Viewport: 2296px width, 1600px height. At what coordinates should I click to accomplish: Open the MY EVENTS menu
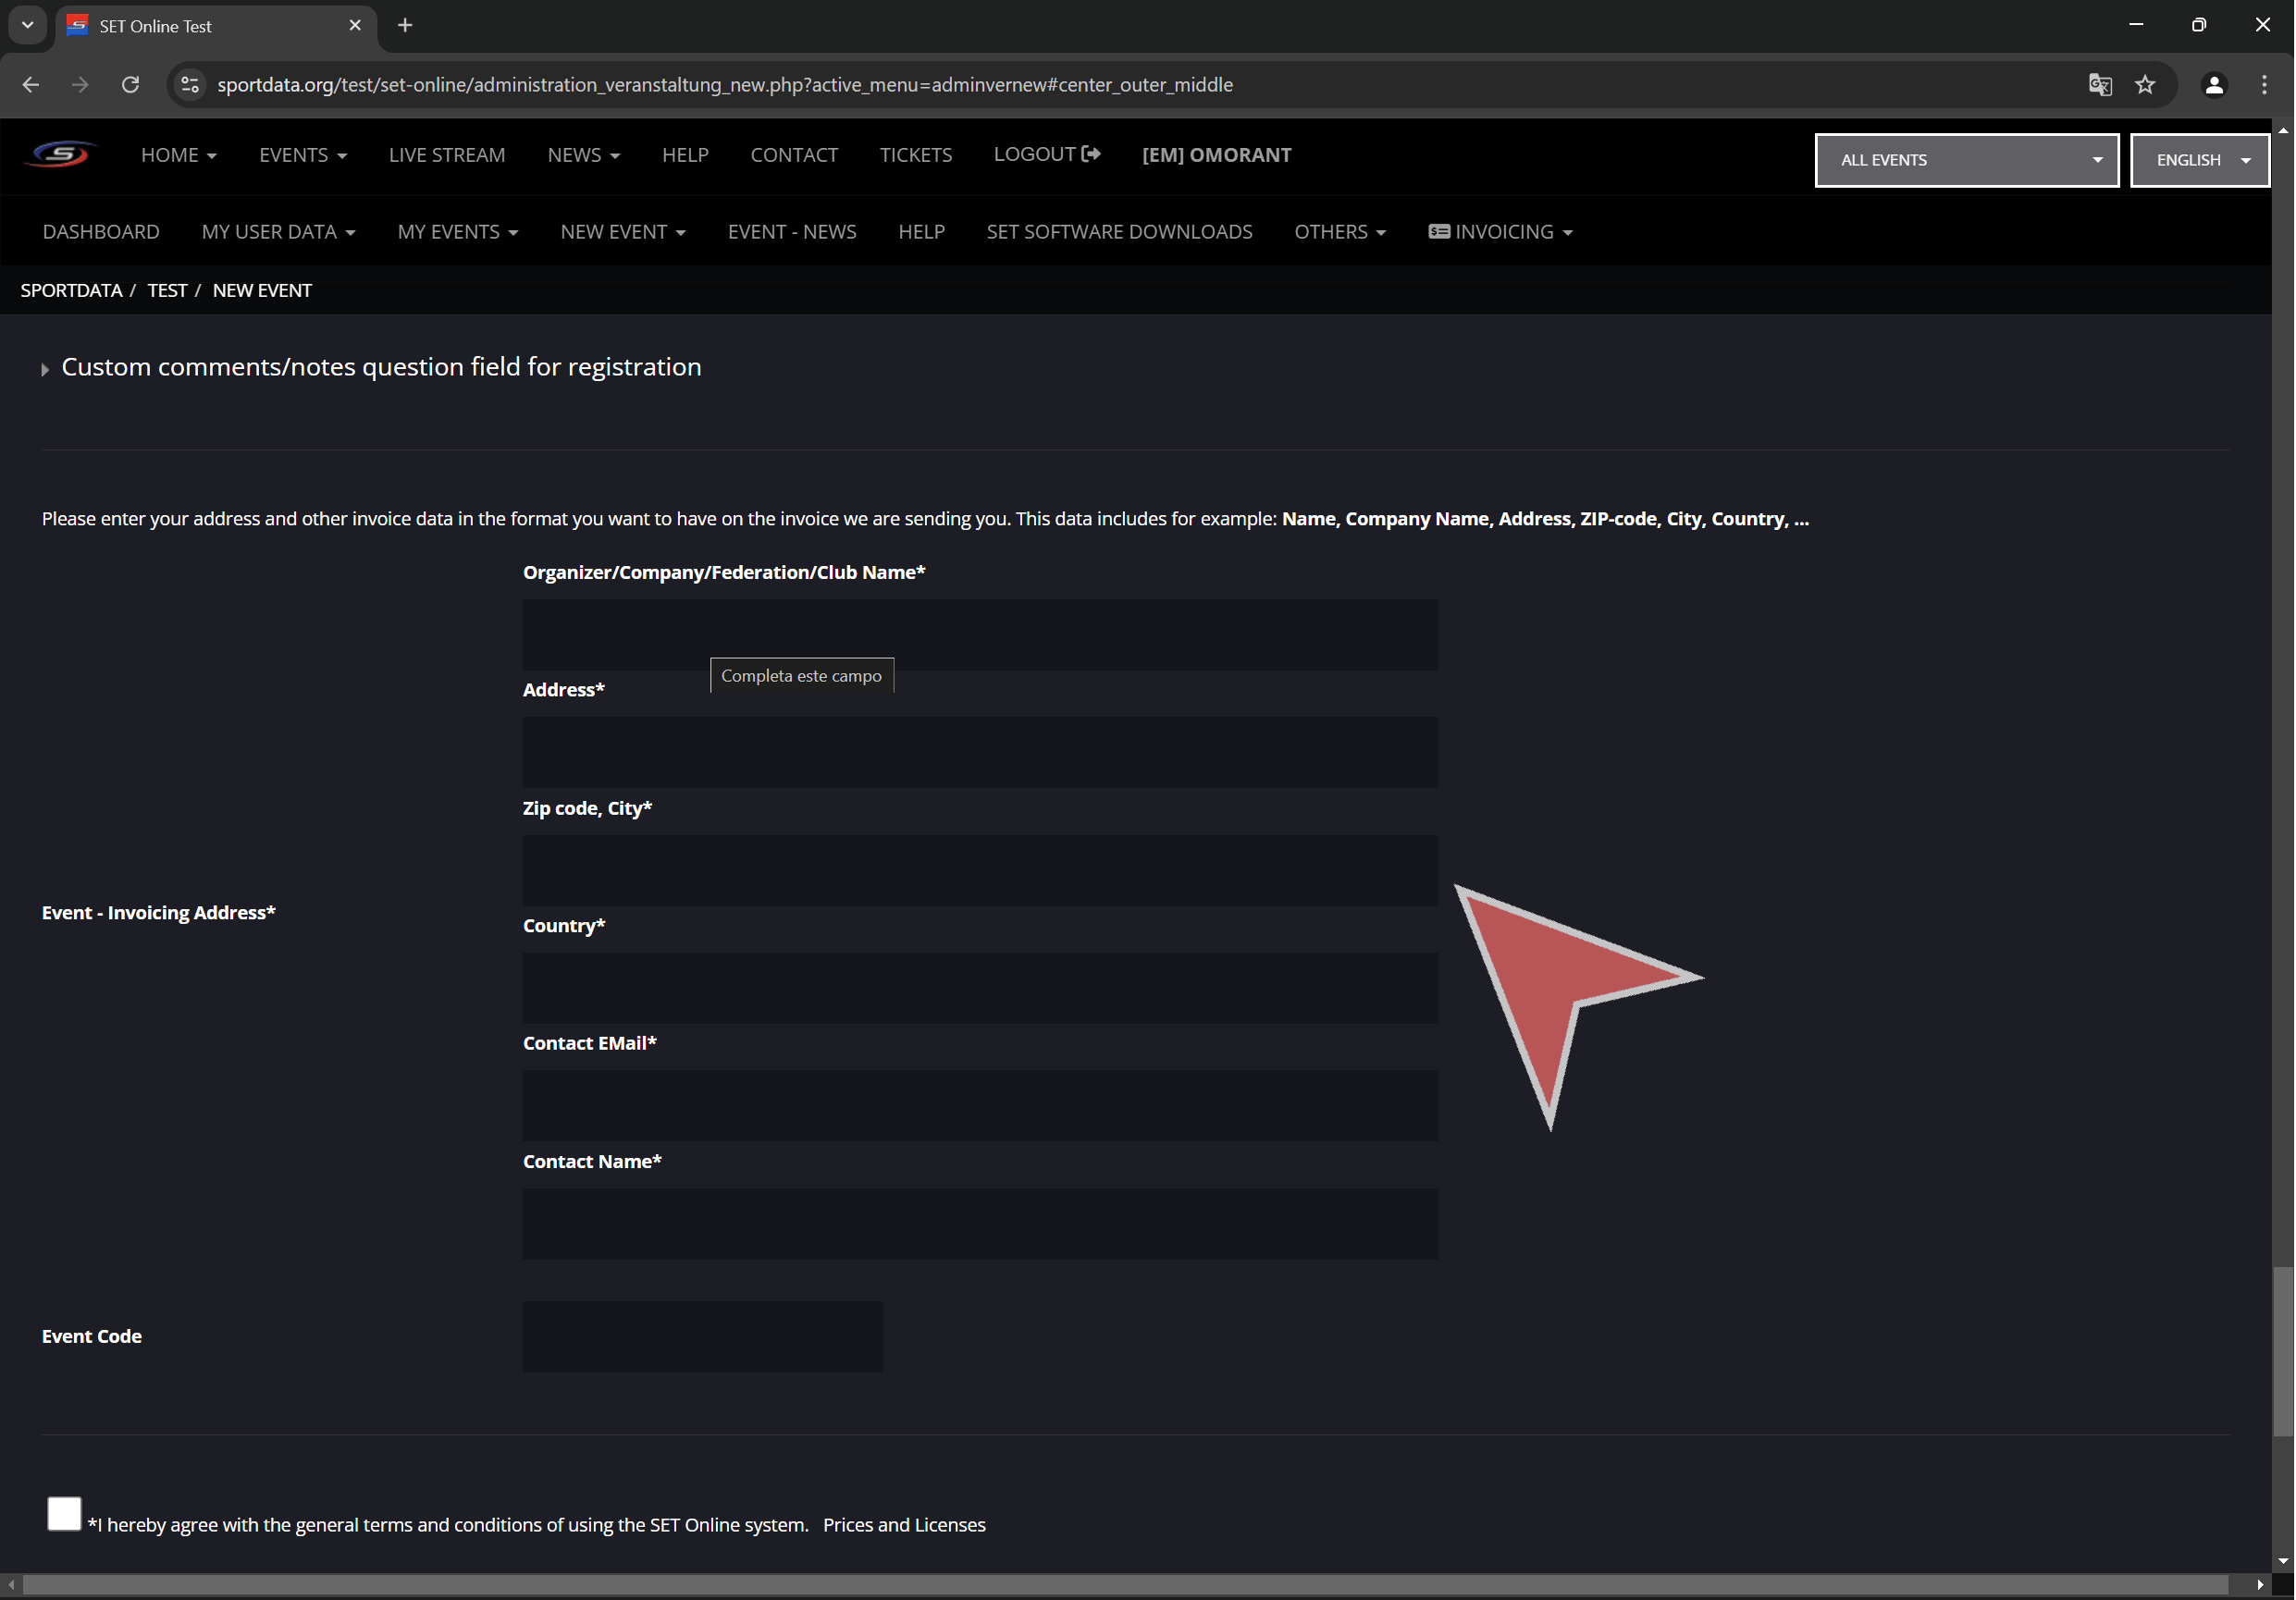coord(457,232)
